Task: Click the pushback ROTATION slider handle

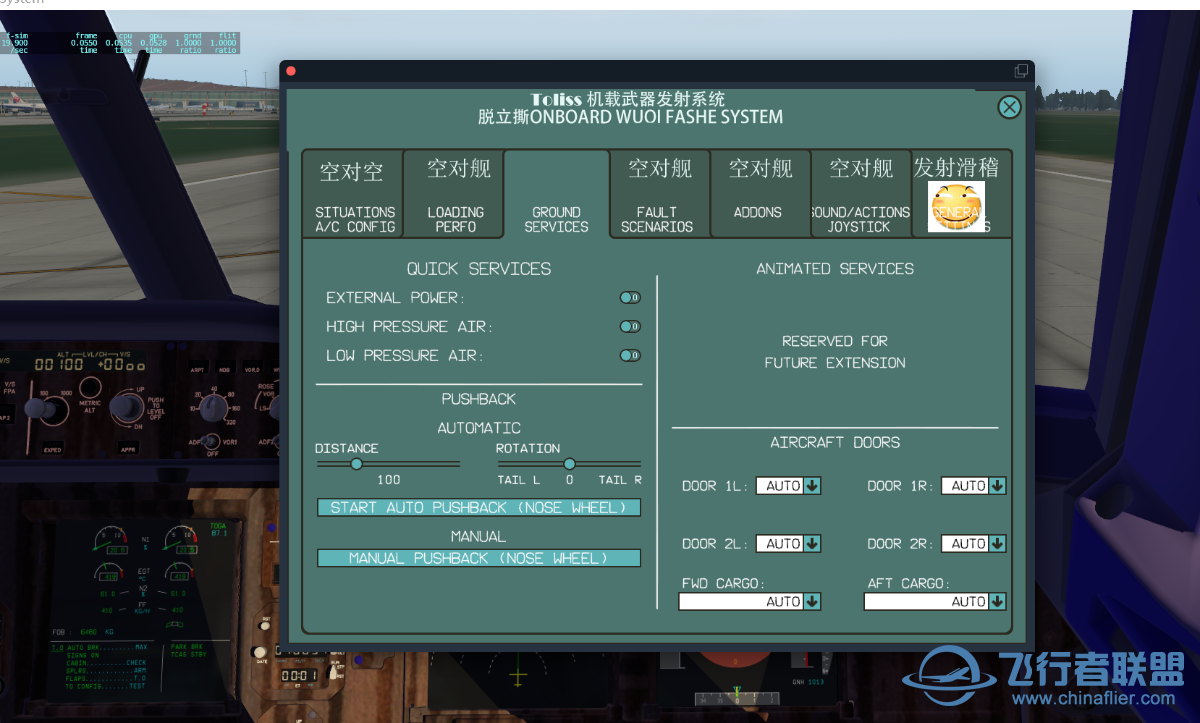Action: tap(569, 464)
